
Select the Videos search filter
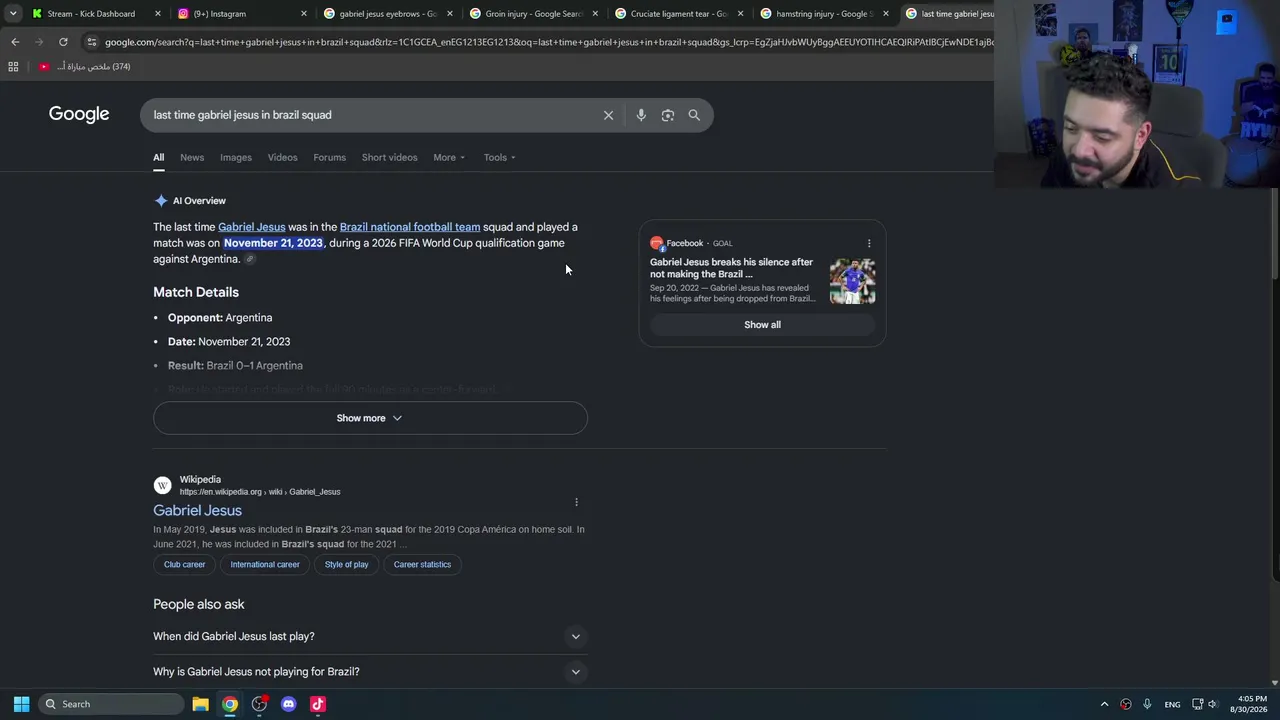282,157
